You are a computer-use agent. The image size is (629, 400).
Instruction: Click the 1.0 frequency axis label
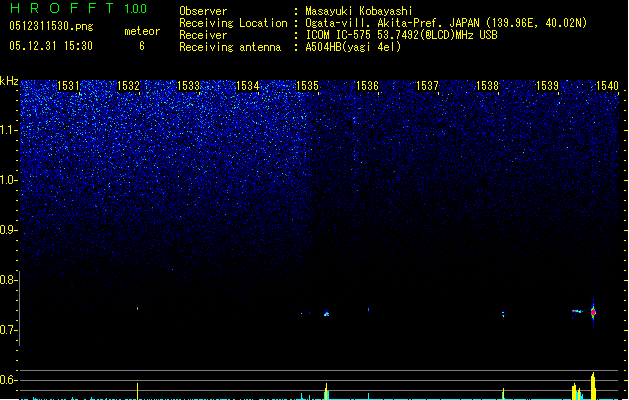coord(9,180)
